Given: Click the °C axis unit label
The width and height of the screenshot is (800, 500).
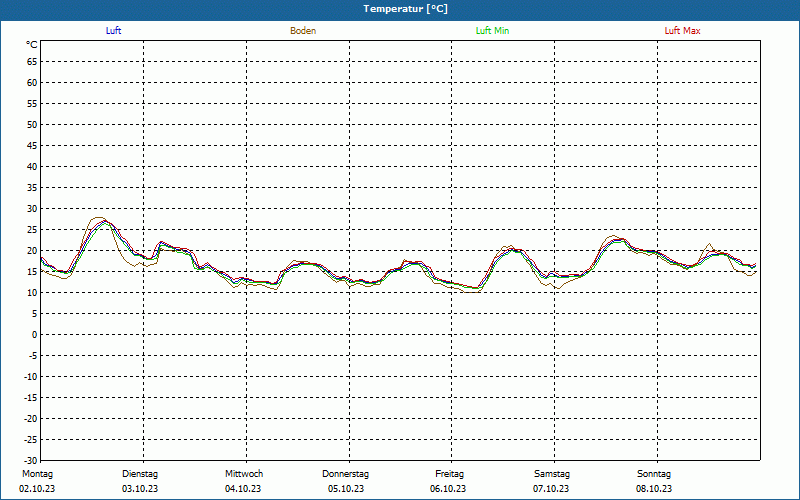Looking at the screenshot, I should [x=32, y=45].
